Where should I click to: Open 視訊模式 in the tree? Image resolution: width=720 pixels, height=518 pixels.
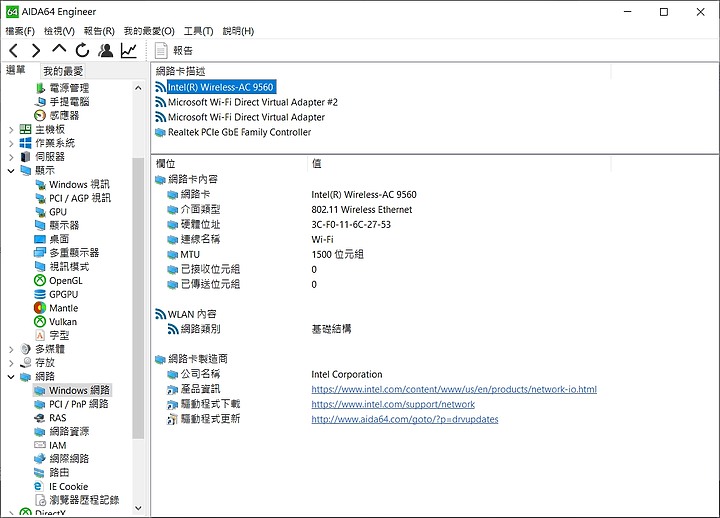[x=69, y=266]
